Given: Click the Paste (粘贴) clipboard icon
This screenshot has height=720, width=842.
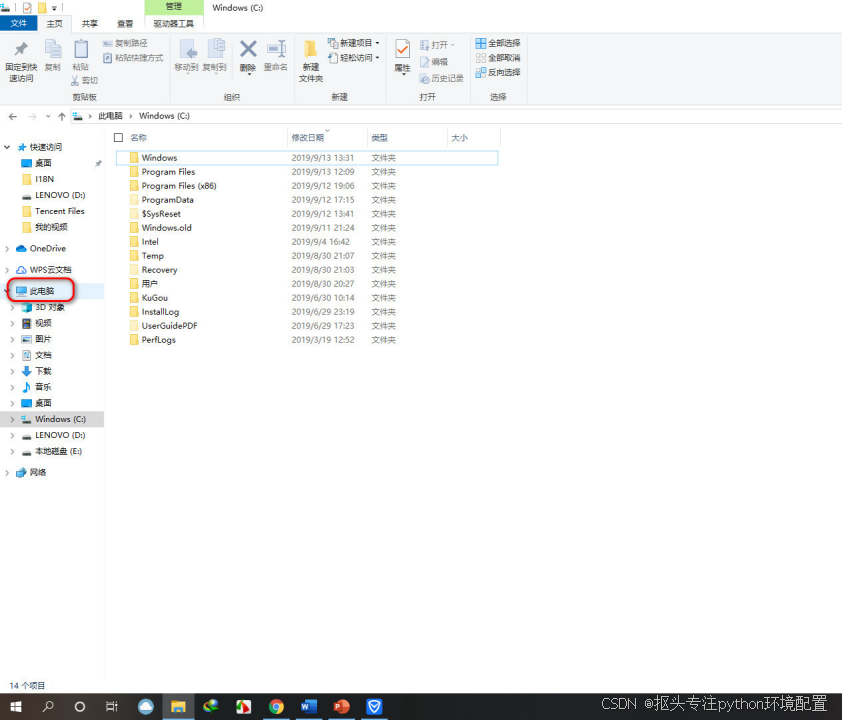Looking at the screenshot, I should click(x=81, y=55).
